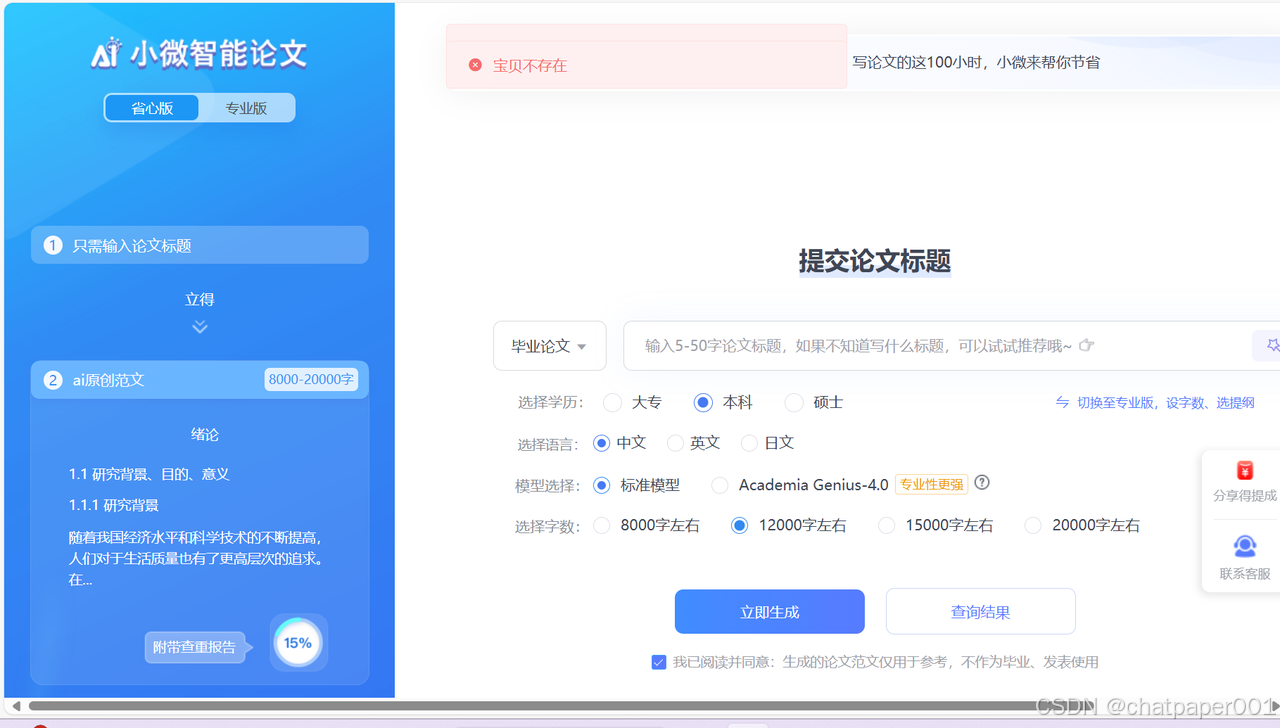Open 联系客服 customer service headset icon

coord(1245,546)
